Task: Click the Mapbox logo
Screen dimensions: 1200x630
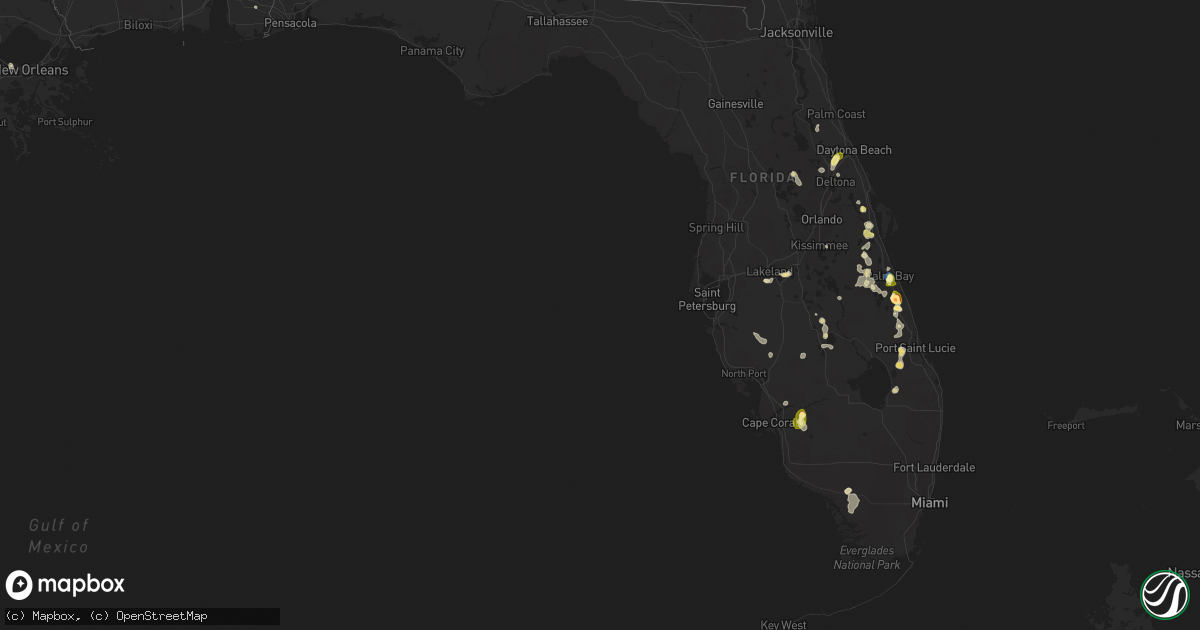Action: tap(65, 584)
